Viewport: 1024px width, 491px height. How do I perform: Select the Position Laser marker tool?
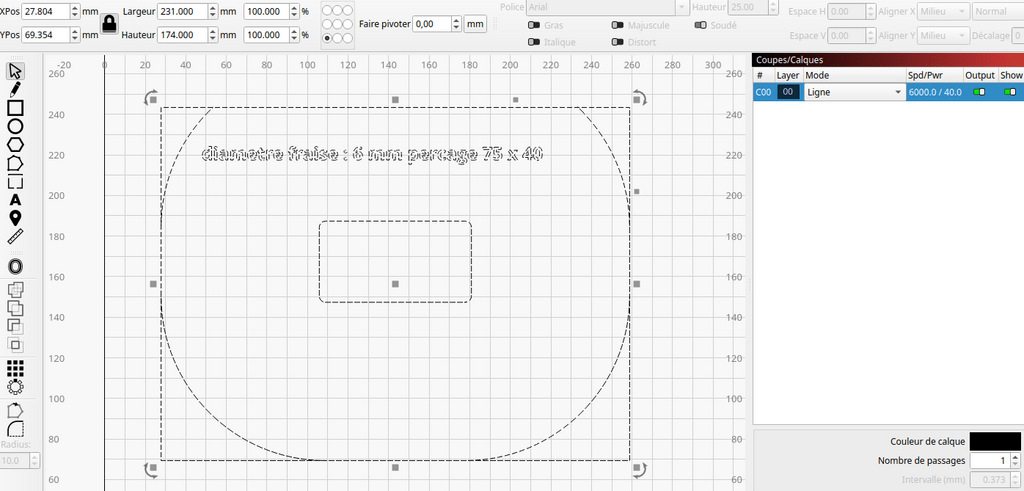coord(16,218)
